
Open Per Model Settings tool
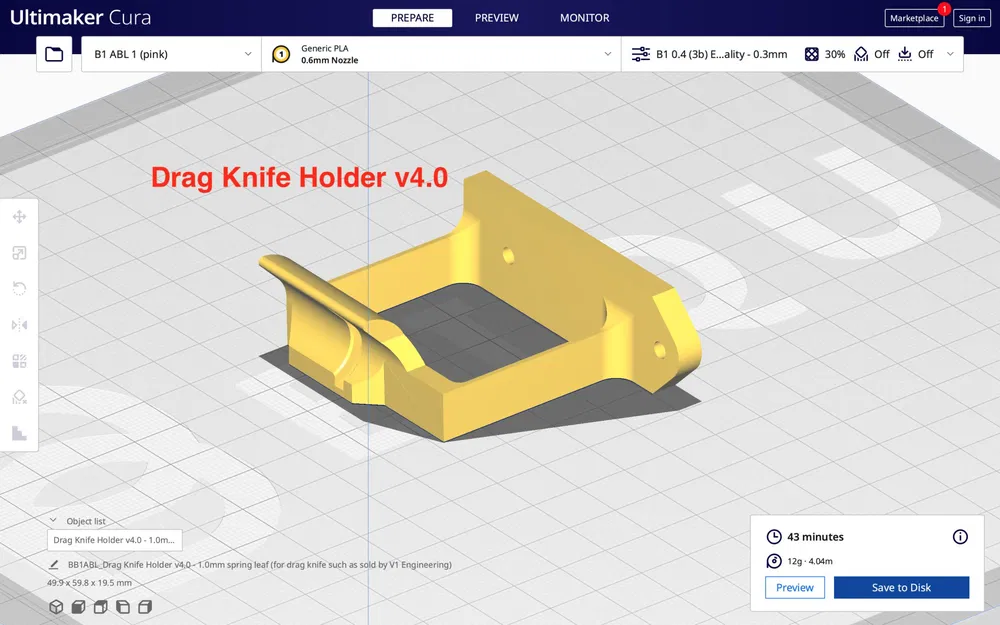[19, 361]
